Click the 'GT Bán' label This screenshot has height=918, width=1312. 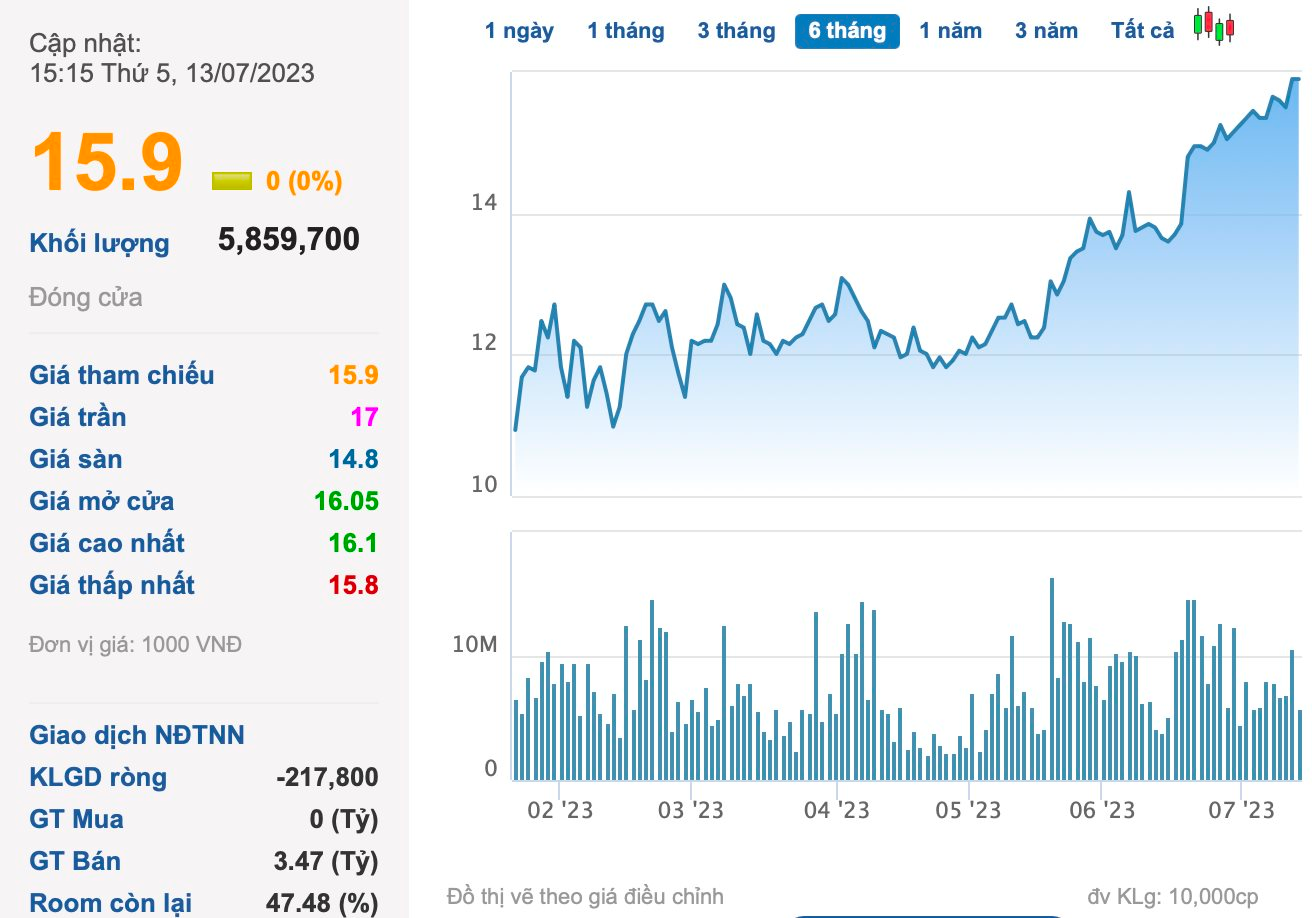[75, 861]
